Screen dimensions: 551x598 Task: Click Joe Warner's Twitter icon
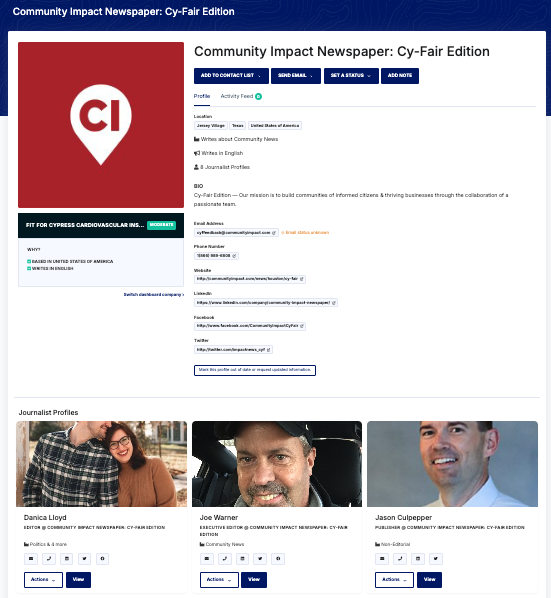click(260, 559)
